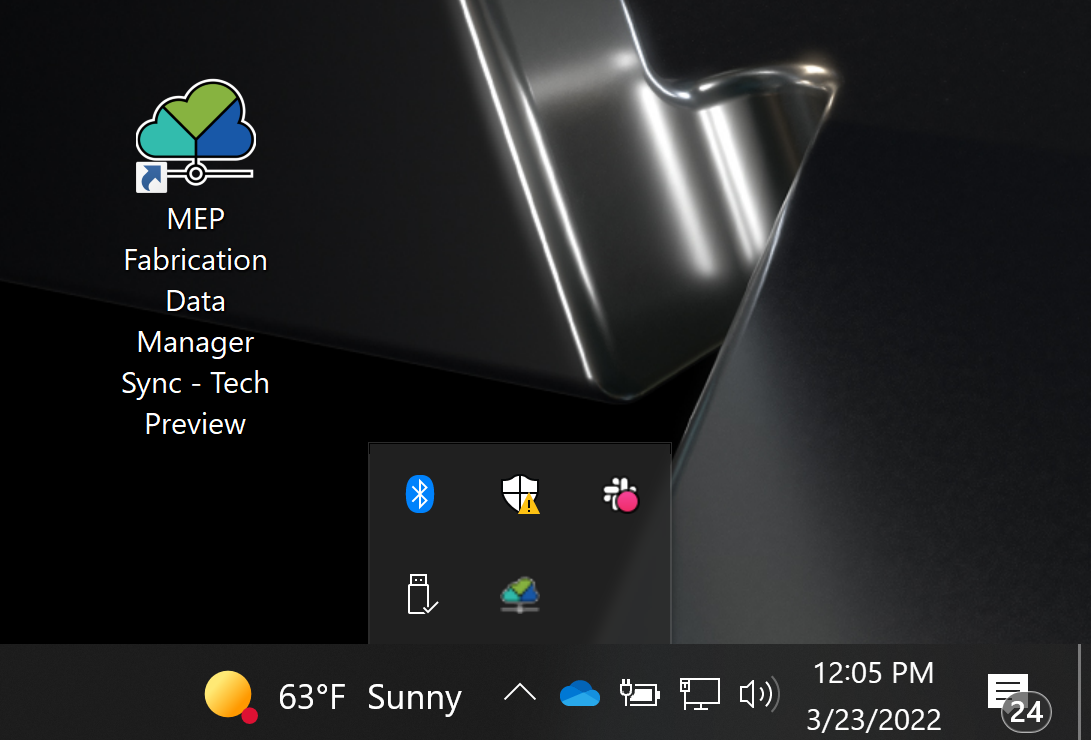Click the 3/23/2022 date in taskbar

point(873,719)
